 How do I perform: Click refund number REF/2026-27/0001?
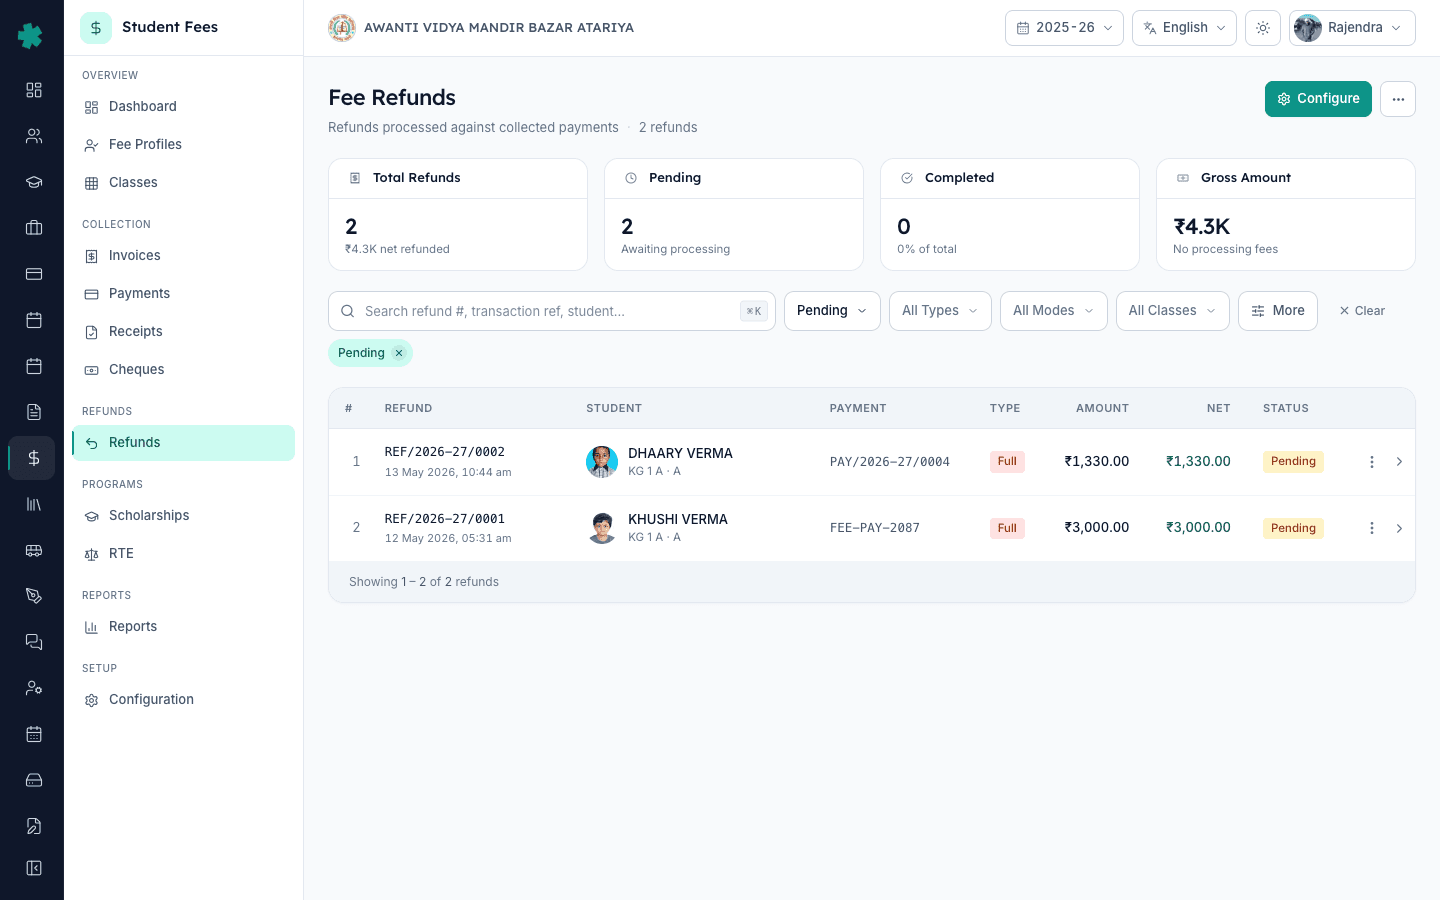(x=445, y=519)
